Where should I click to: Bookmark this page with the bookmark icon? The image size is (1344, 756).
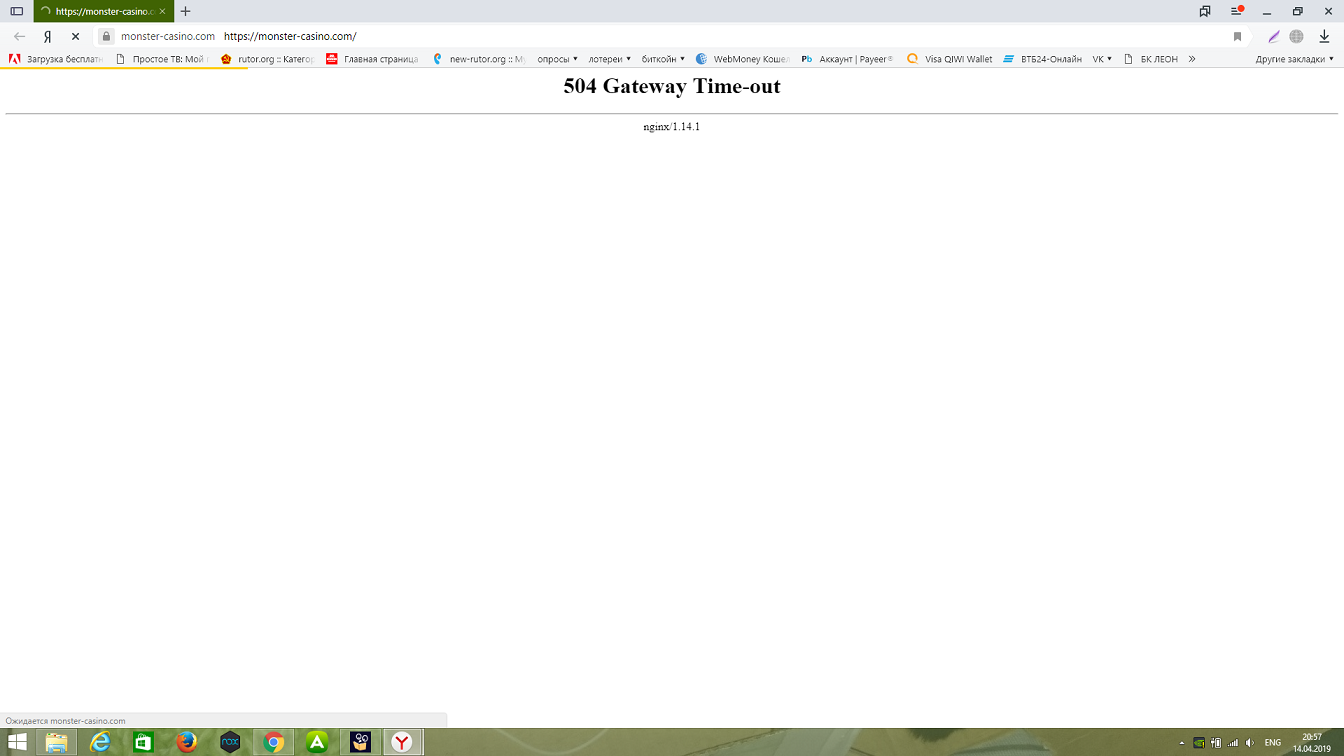tap(1237, 36)
